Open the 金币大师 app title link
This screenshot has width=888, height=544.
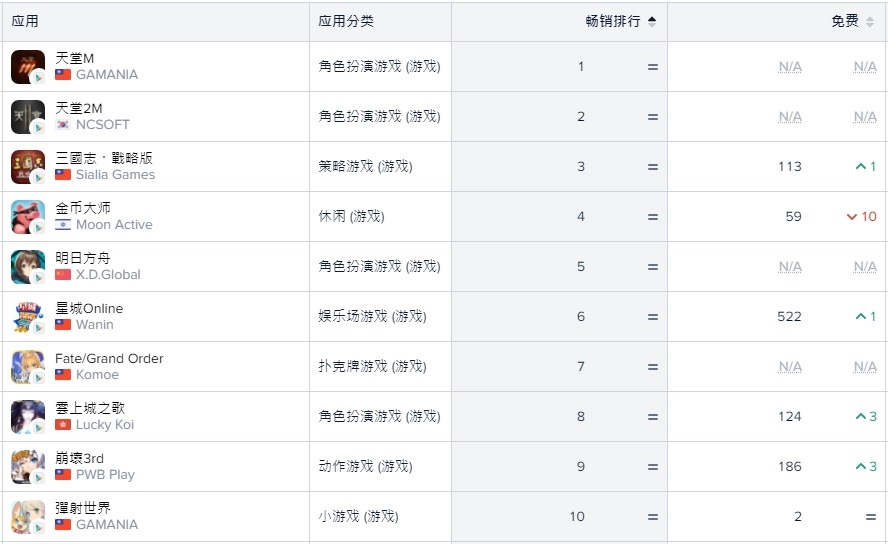pos(83,208)
